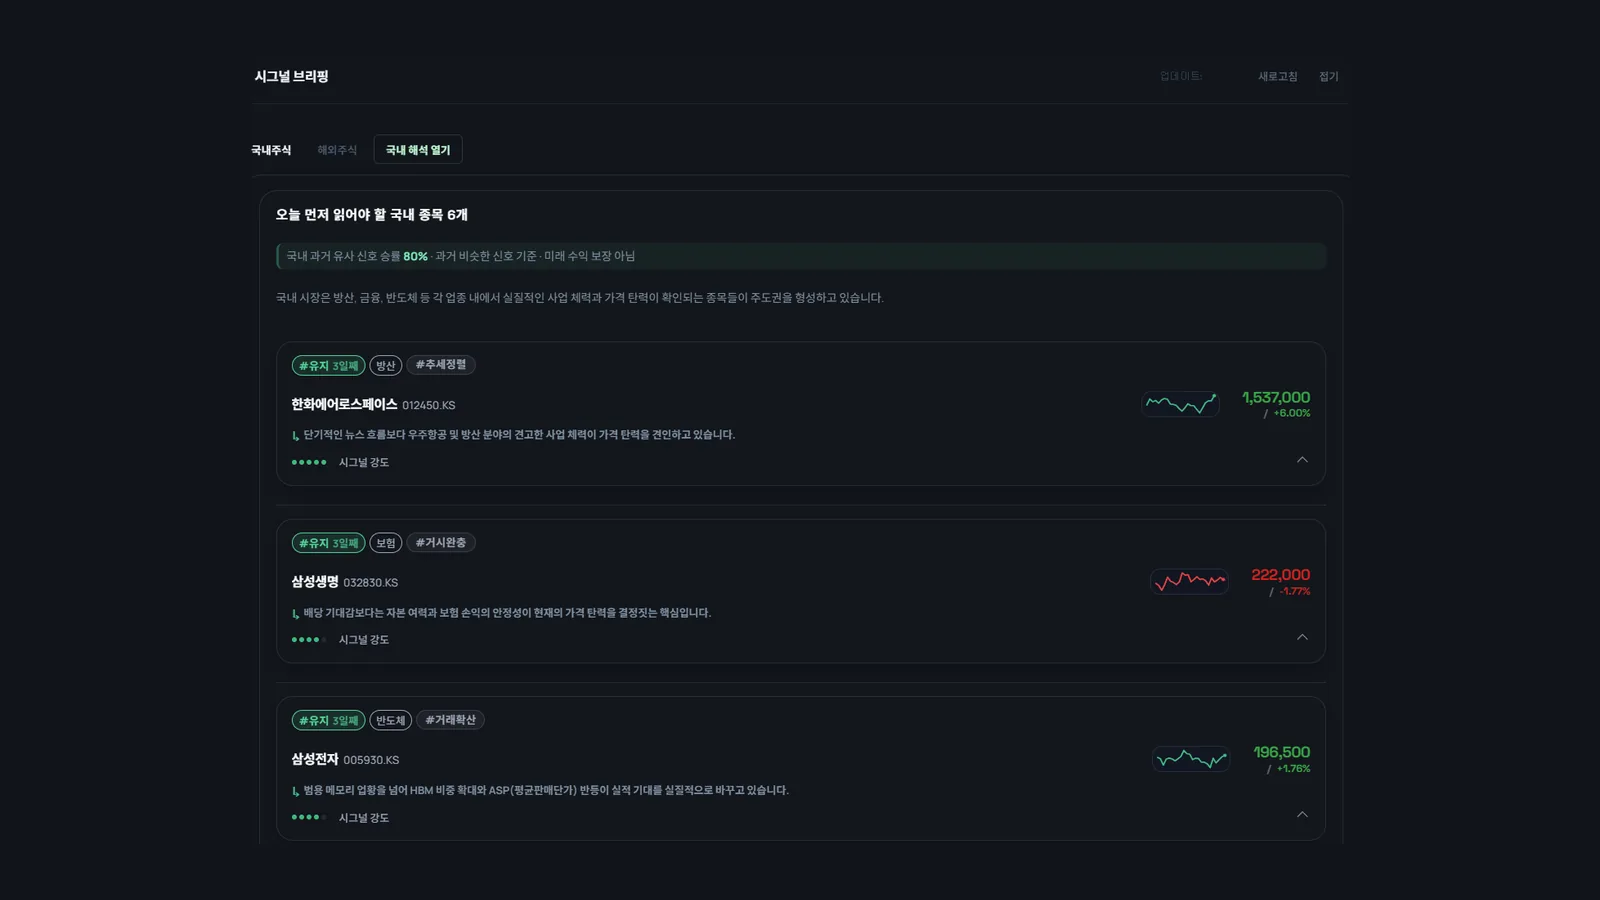
Task: Toggle the #추세정렬 tag on 한화에어로스페이스
Action: [x=441, y=365]
